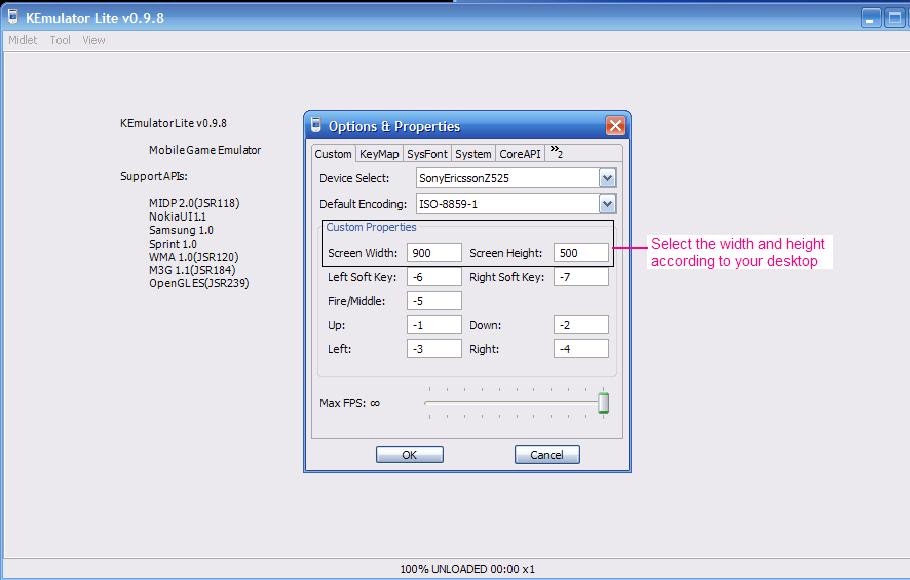Click the NokiaUI 1.1 text
Screen dimensions: 910x580
point(177,217)
